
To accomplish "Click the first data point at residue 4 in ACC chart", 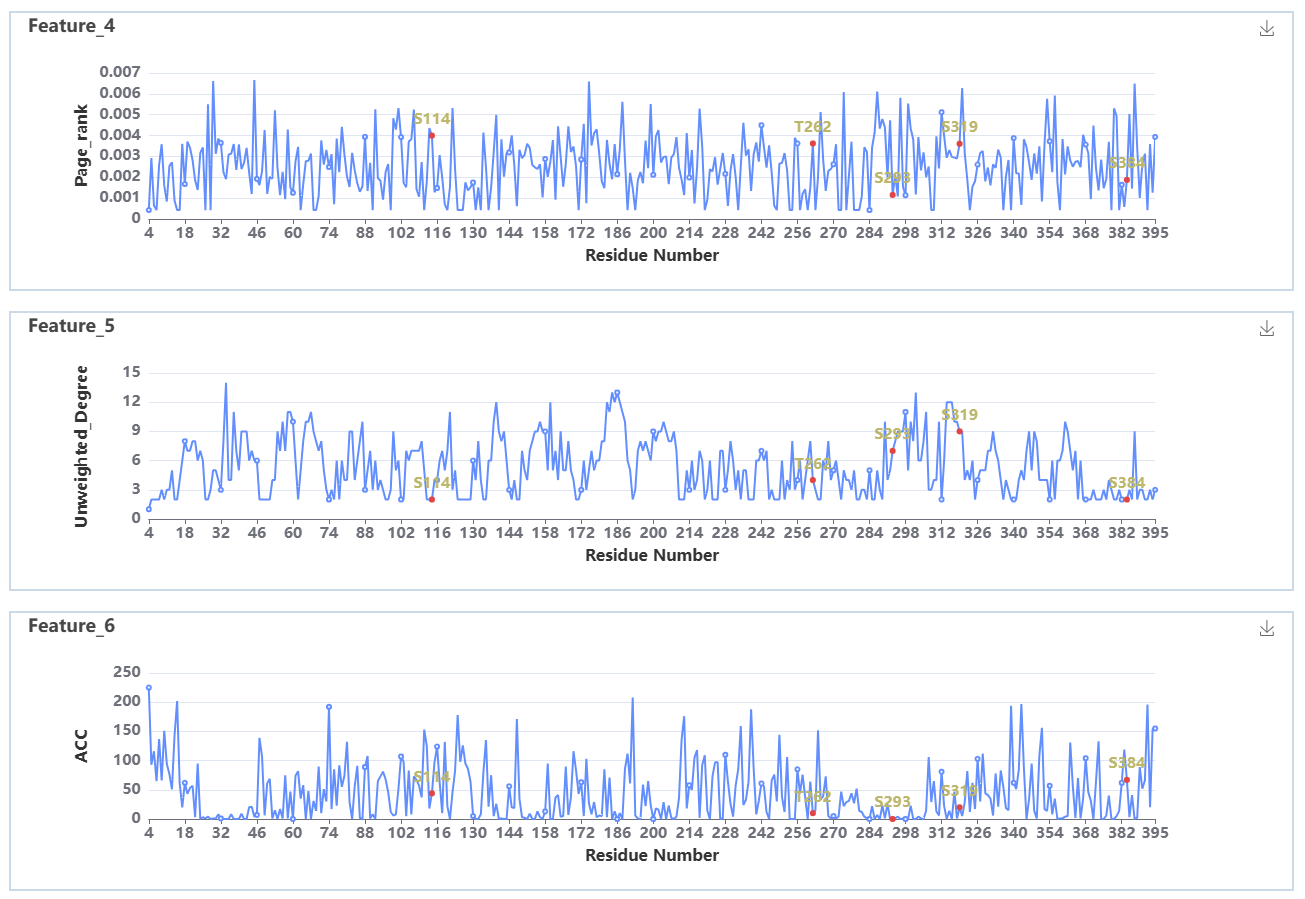I will pos(149,688).
